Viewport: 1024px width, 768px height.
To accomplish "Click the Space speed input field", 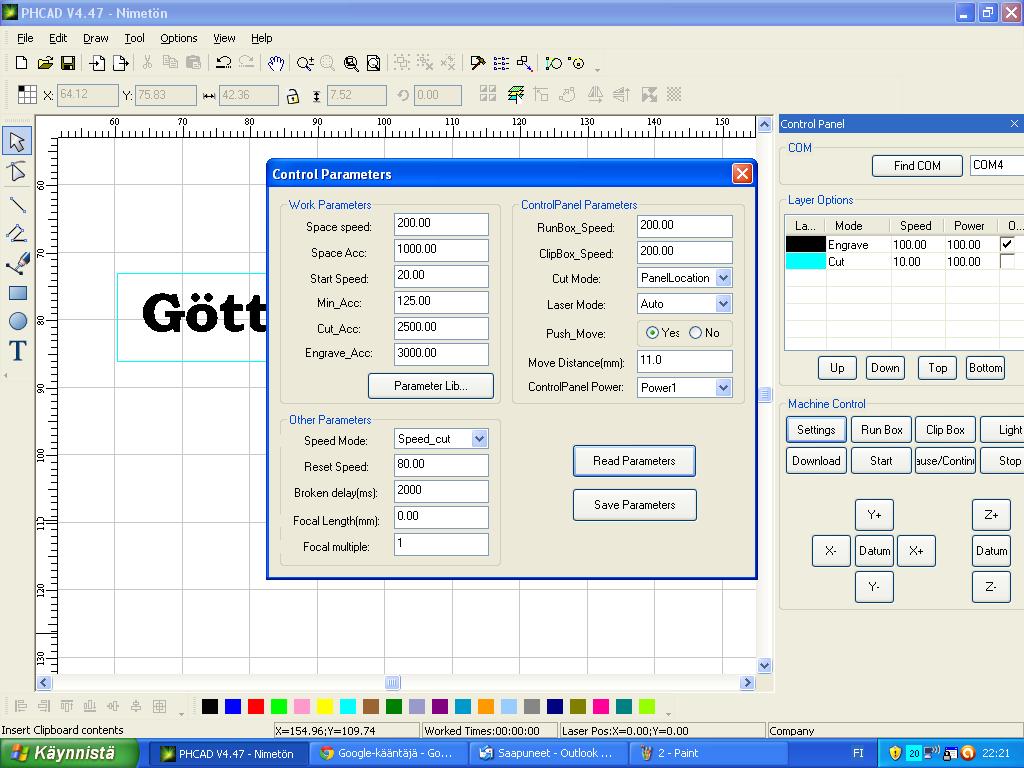I will click(441, 224).
